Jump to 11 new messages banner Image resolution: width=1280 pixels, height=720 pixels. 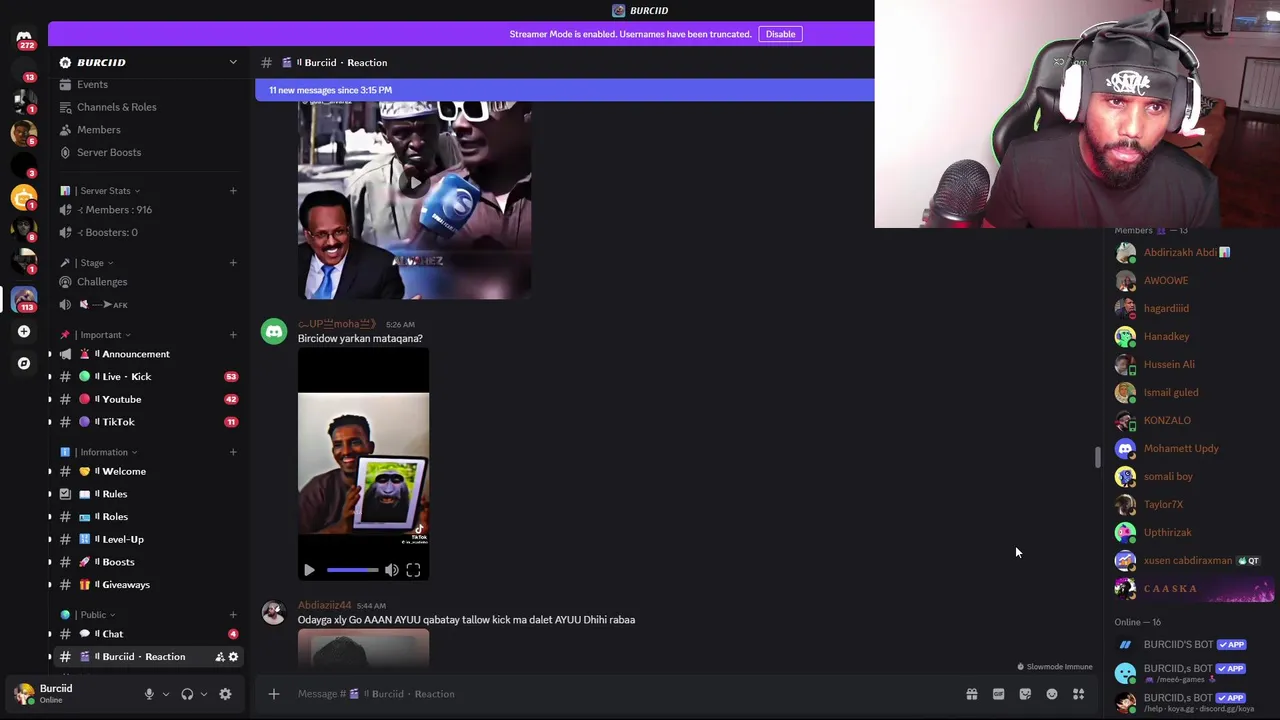click(565, 90)
